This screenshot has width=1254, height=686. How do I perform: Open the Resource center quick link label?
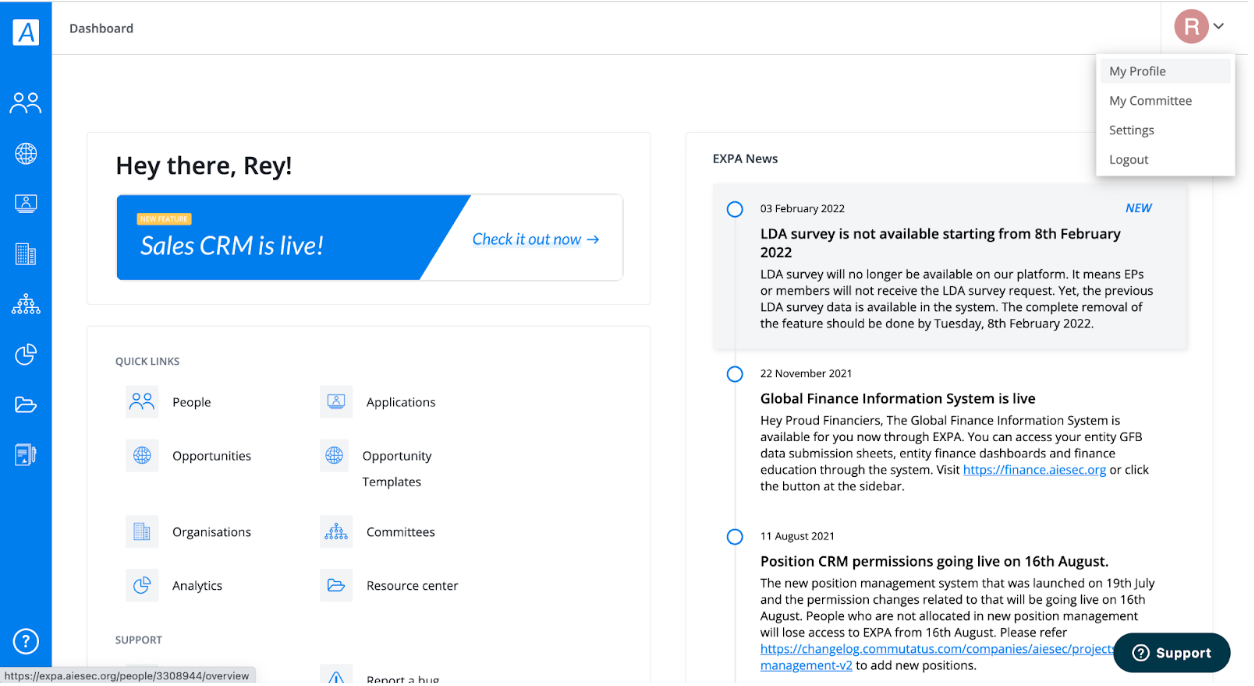pyautogui.click(x=412, y=586)
